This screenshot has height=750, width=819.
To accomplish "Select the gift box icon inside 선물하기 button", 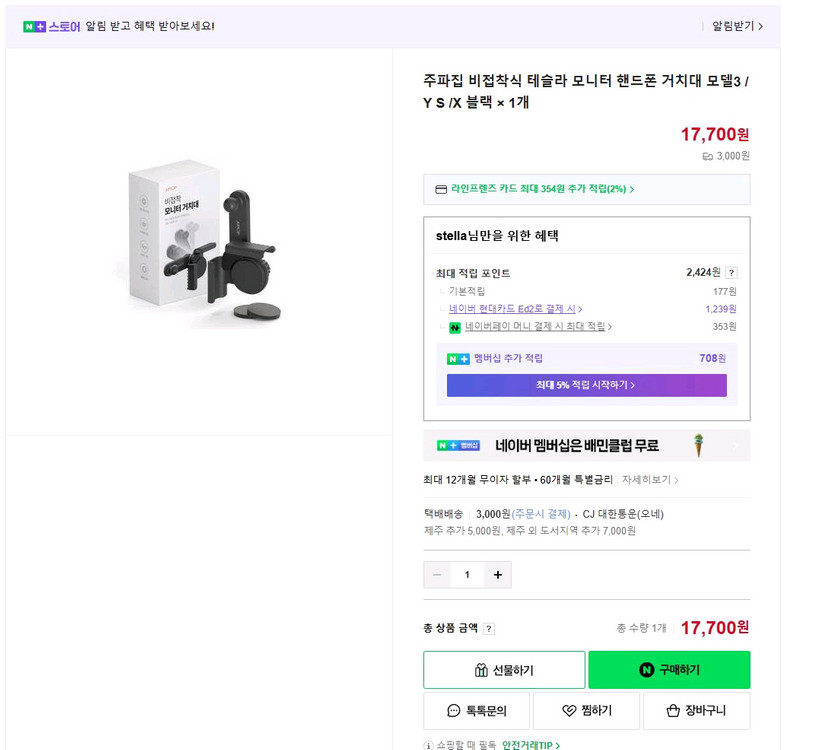I will 480,669.
